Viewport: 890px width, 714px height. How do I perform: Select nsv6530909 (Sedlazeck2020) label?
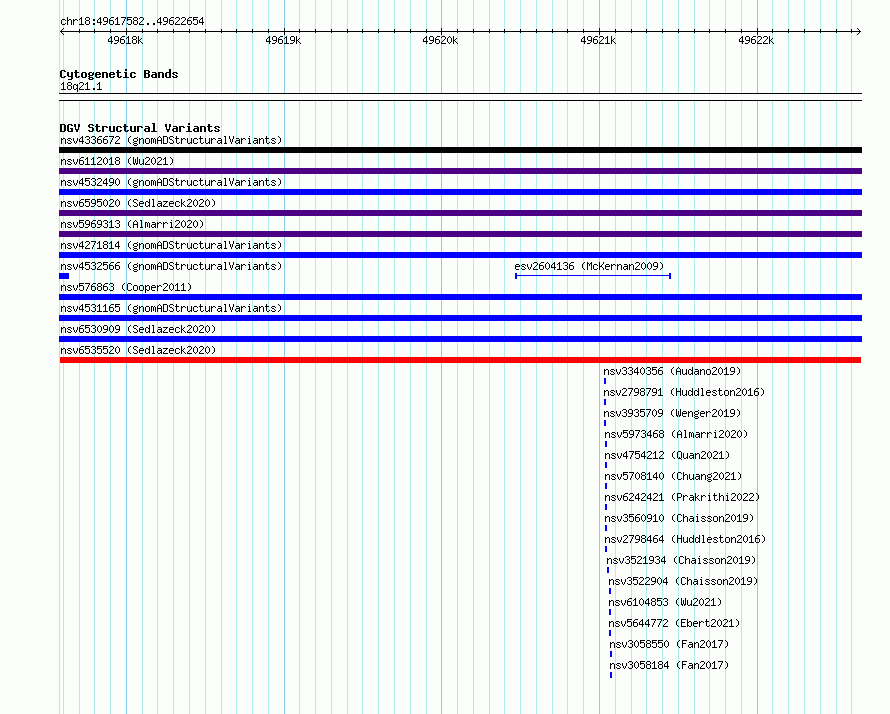pos(138,329)
